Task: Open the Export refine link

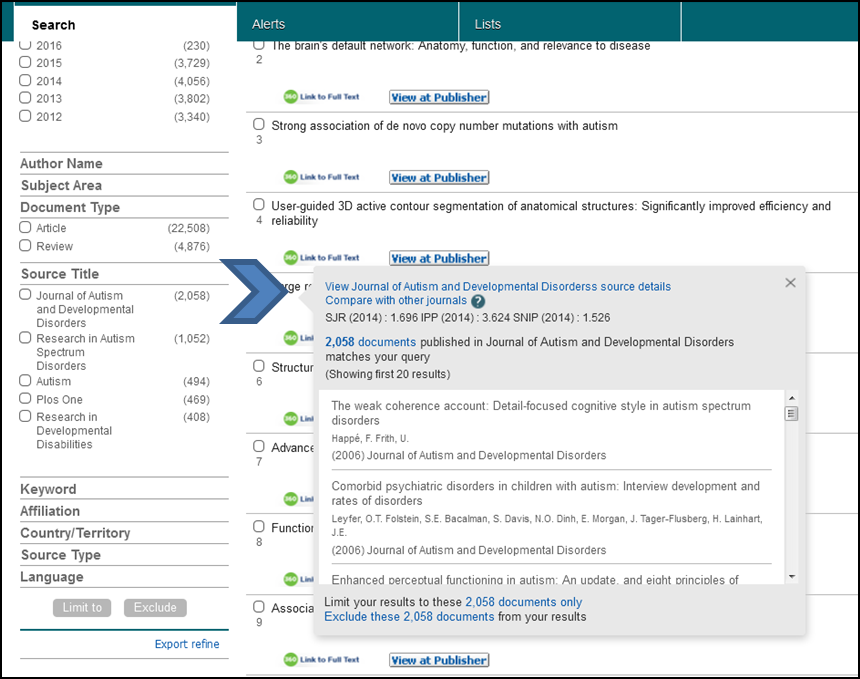Action: tap(187, 644)
